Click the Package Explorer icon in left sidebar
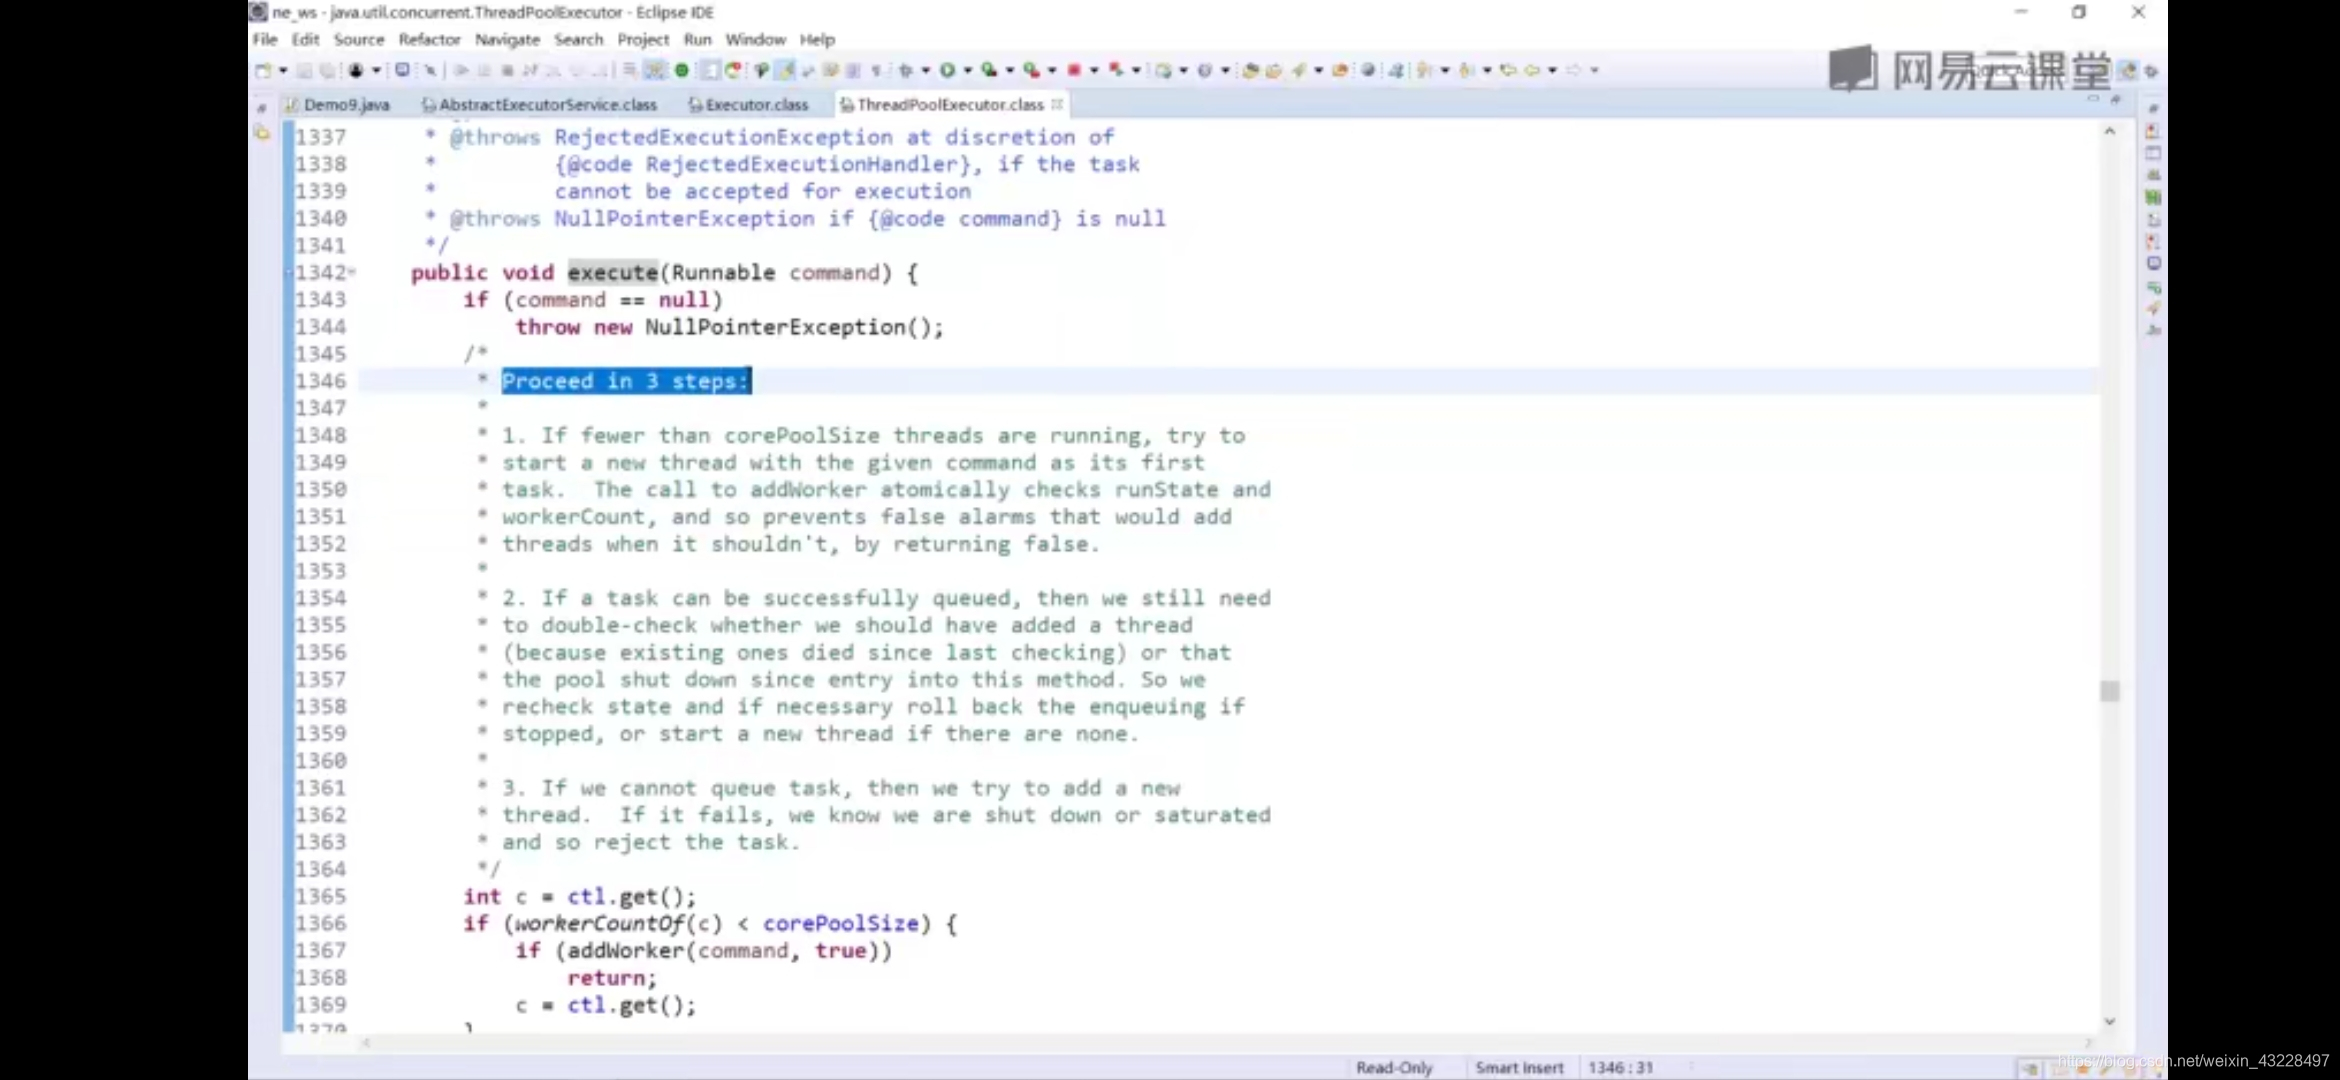Screen dimensions: 2340x1080 click(262, 132)
